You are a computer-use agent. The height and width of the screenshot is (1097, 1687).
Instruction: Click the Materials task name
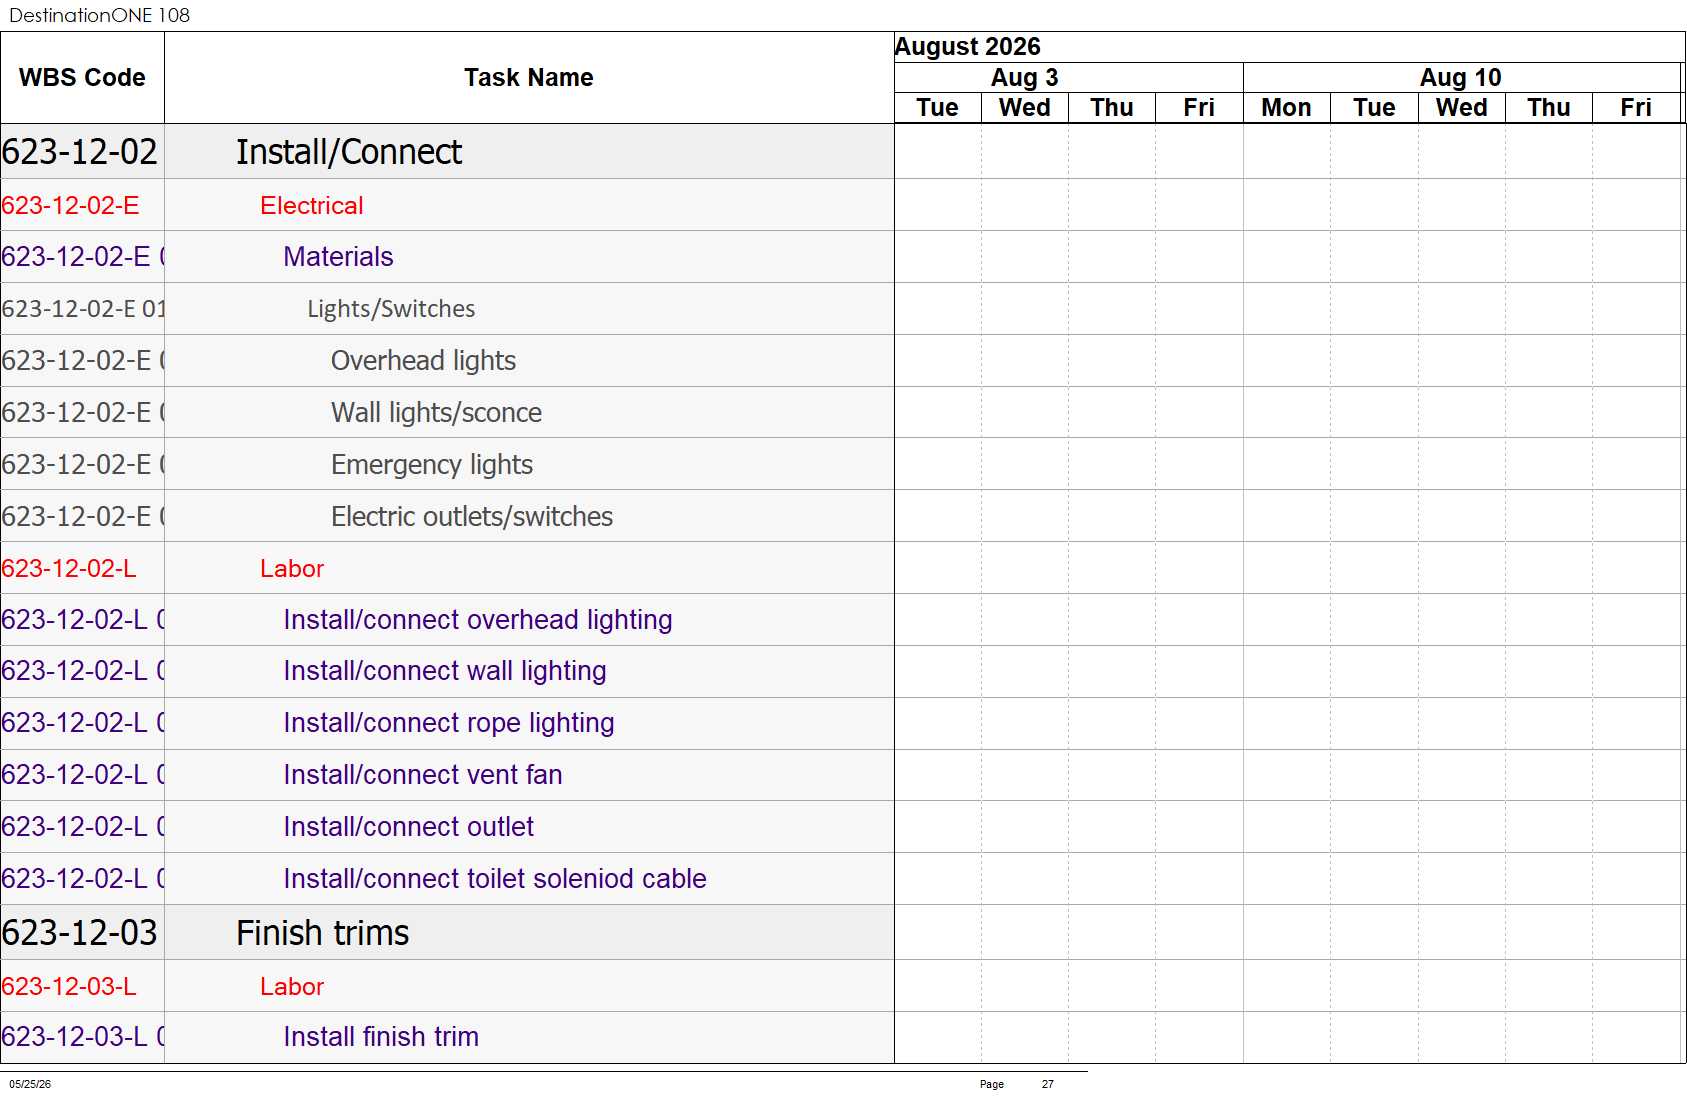(338, 257)
